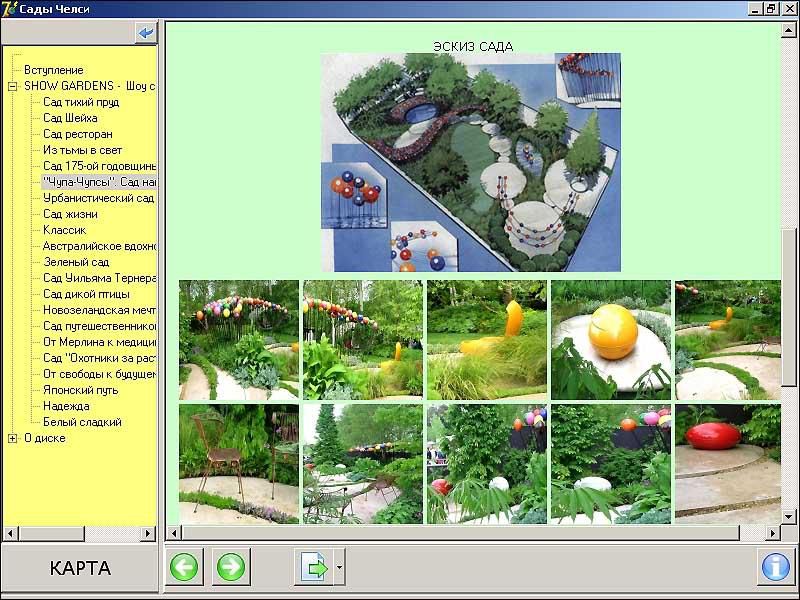Click the green forward arrow button
The width and height of the screenshot is (800, 600).
pyautogui.click(x=231, y=567)
